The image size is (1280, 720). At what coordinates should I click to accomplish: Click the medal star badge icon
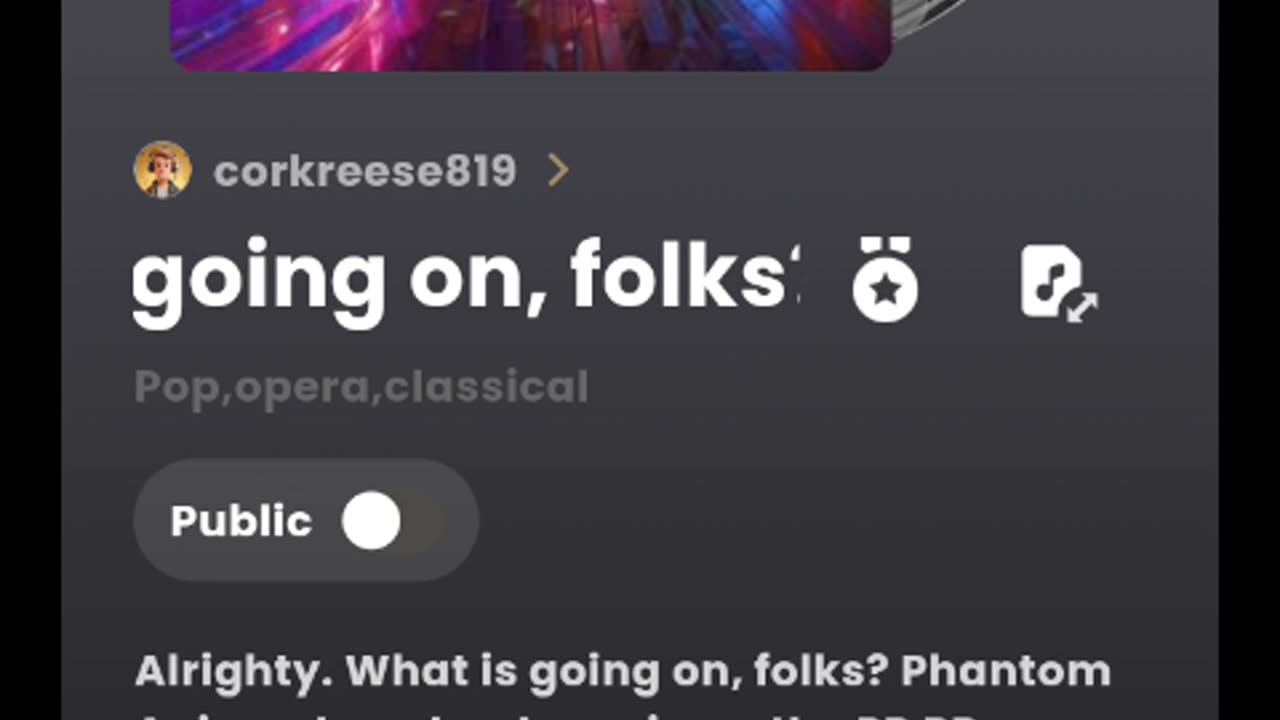pyautogui.click(x=885, y=282)
